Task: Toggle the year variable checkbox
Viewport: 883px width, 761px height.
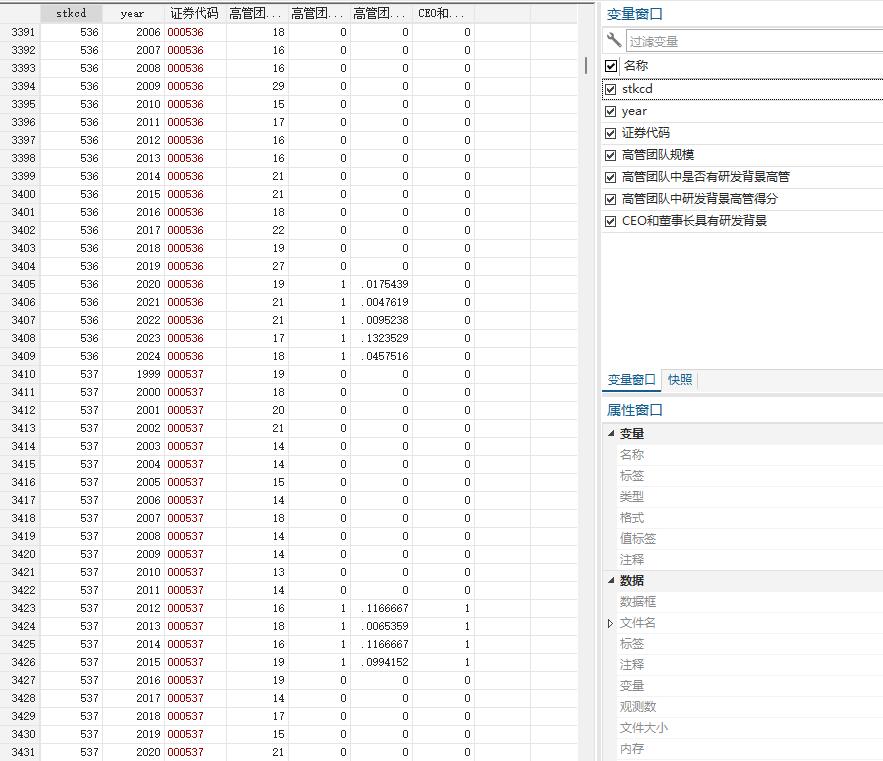Action: tap(610, 111)
